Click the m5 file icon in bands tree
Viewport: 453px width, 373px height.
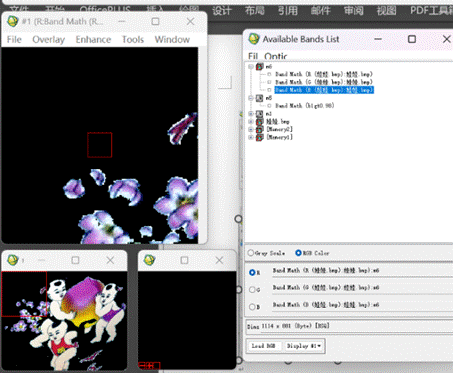tap(260, 98)
